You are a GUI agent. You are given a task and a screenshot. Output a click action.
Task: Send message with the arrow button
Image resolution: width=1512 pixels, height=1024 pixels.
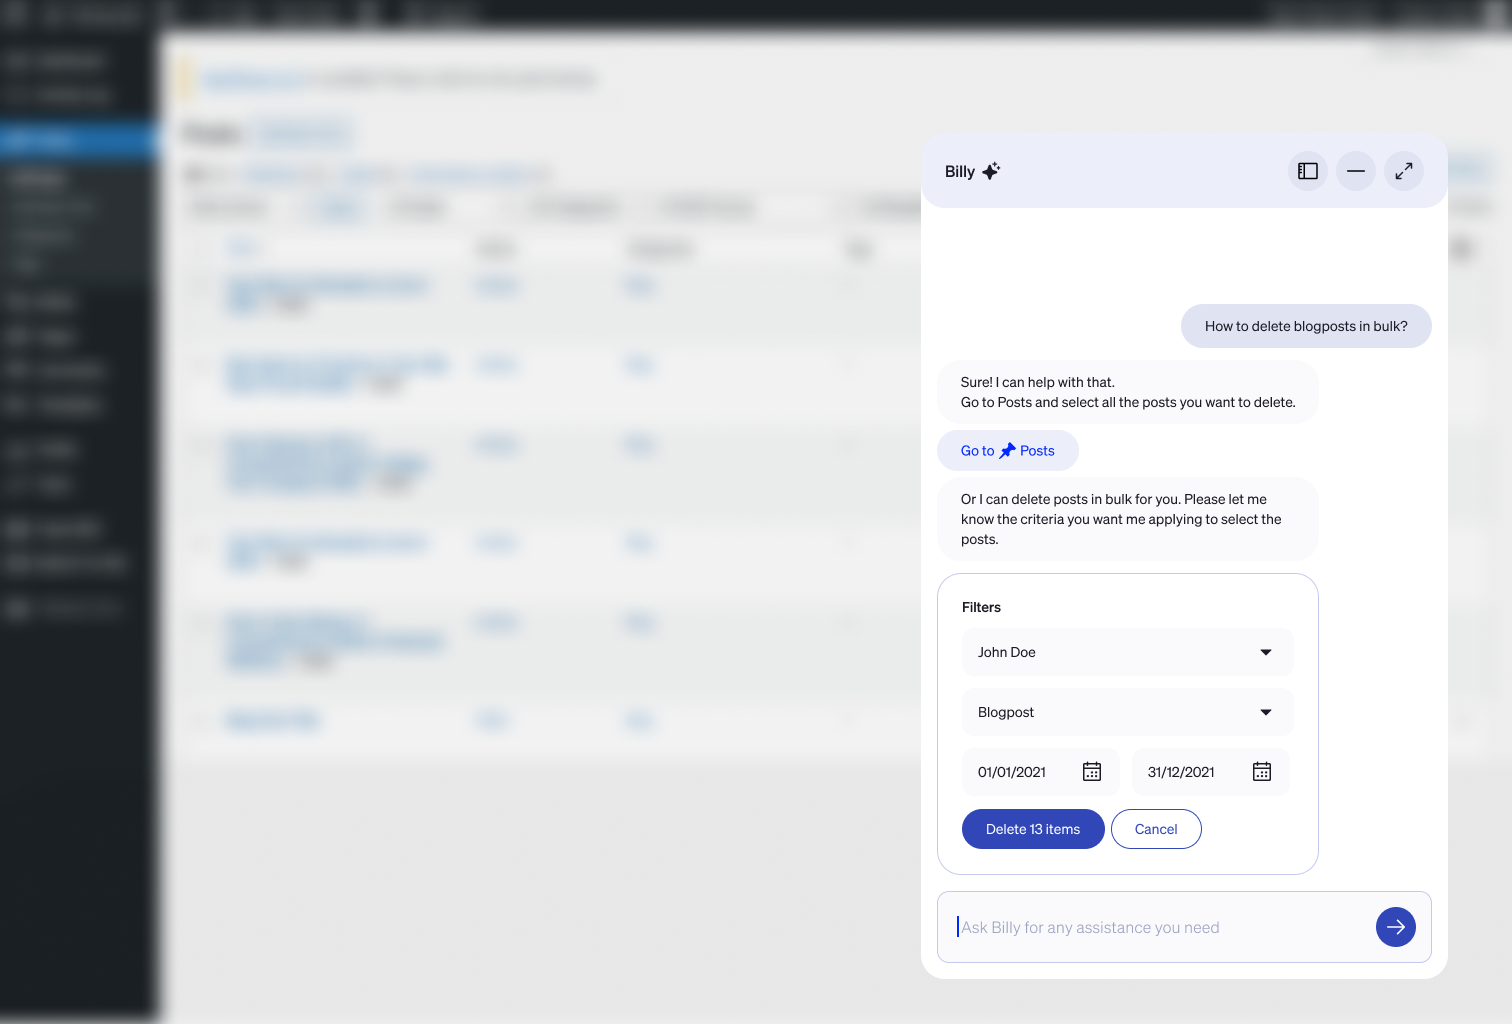tap(1396, 927)
